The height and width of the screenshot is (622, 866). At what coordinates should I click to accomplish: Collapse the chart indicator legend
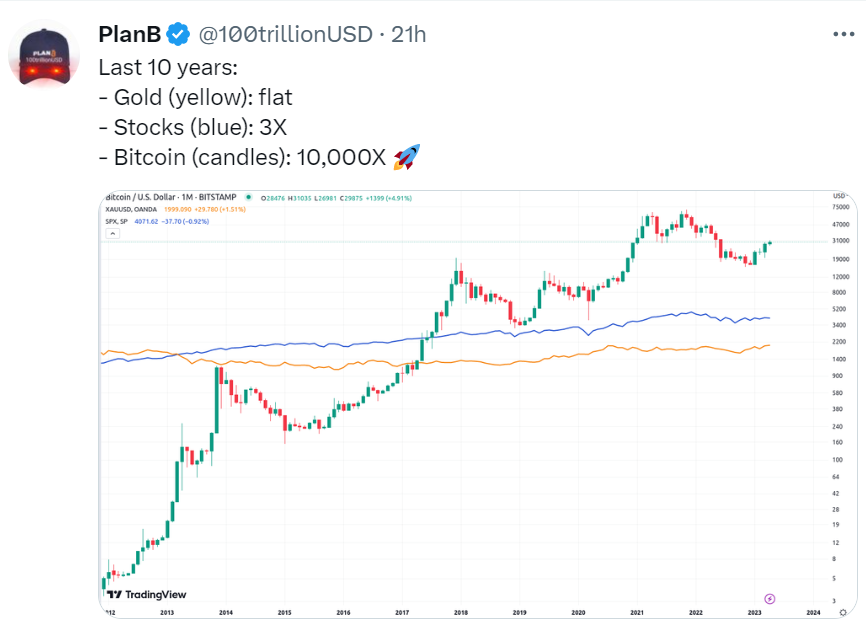113,233
